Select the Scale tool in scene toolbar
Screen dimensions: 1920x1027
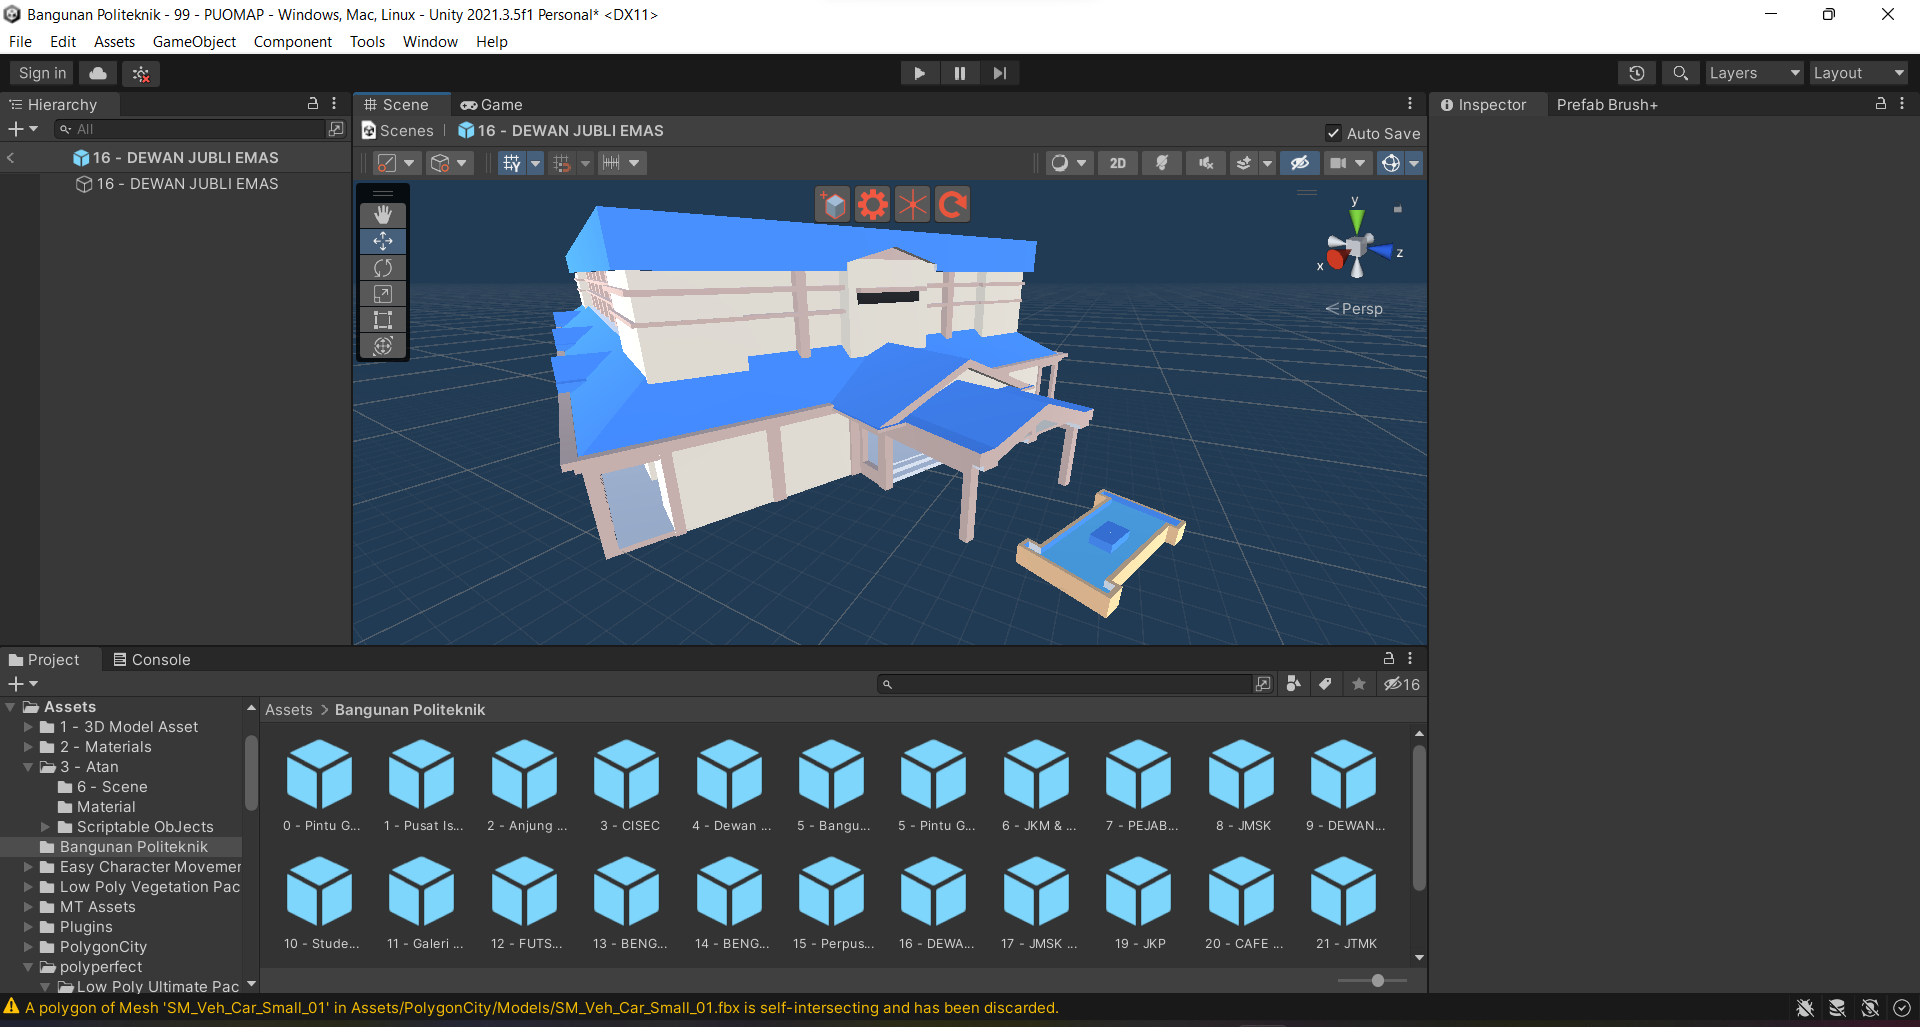point(383,294)
